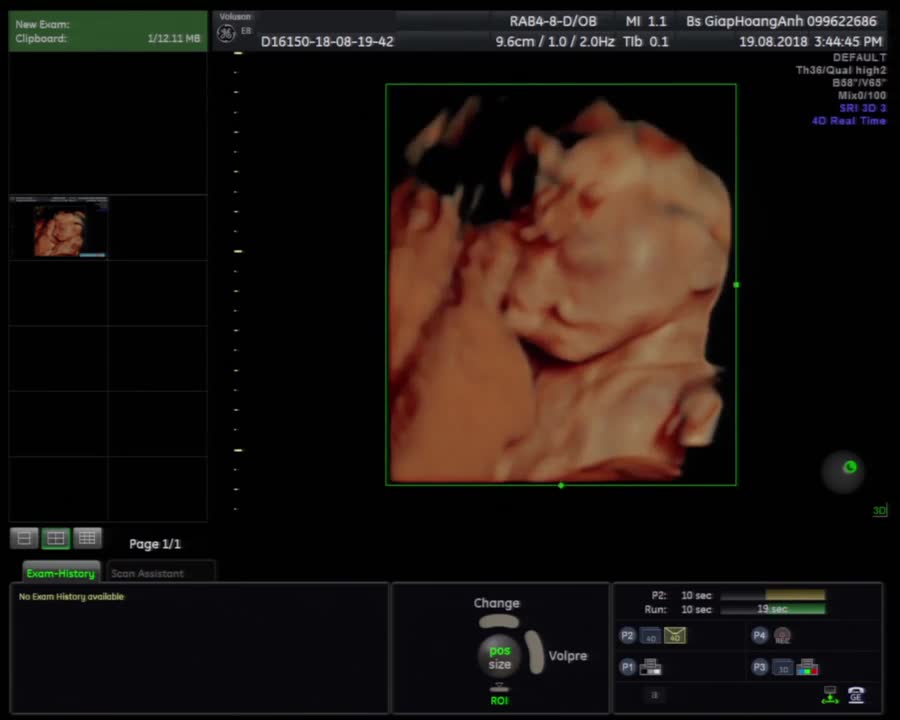Click the Volpre trackball button label

pyautogui.click(x=568, y=656)
